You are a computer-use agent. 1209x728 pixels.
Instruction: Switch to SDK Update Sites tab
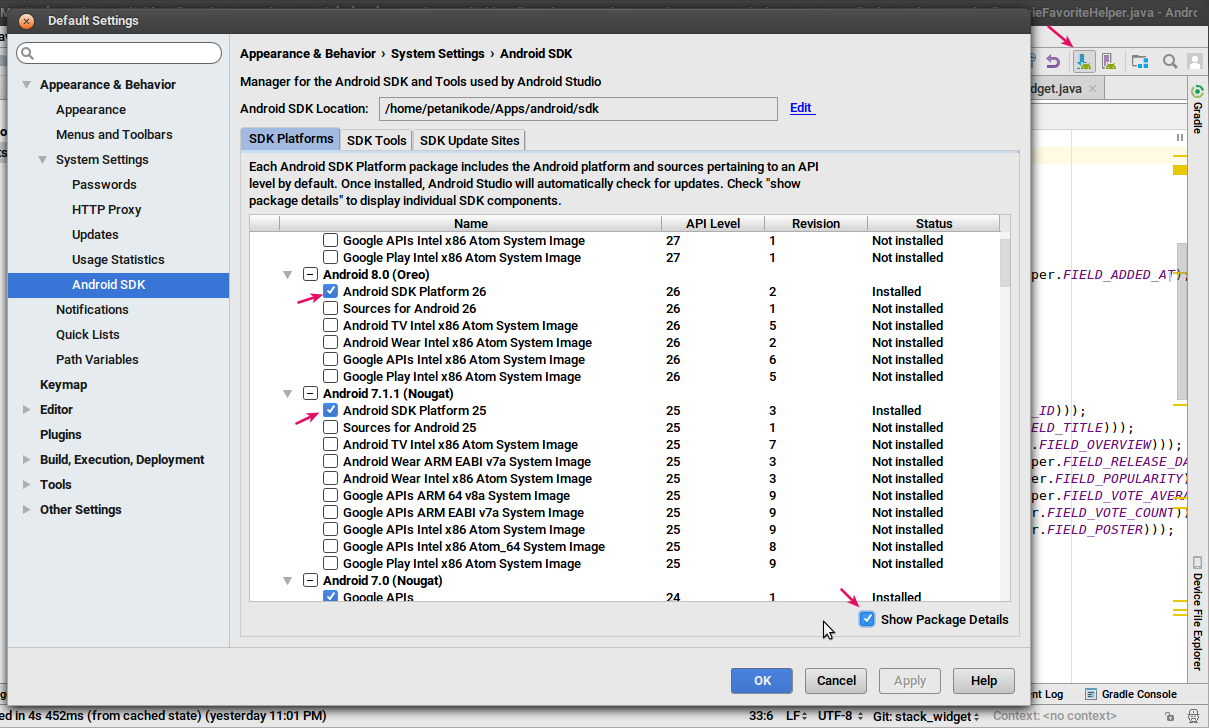click(x=469, y=141)
